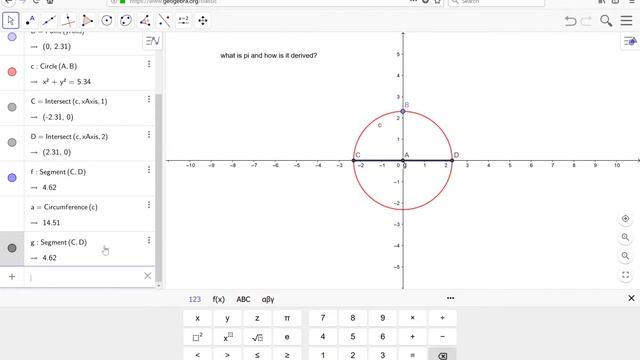The height and width of the screenshot is (360, 640).
Task: Click the backspace key on keyboard
Action: click(x=442, y=355)
